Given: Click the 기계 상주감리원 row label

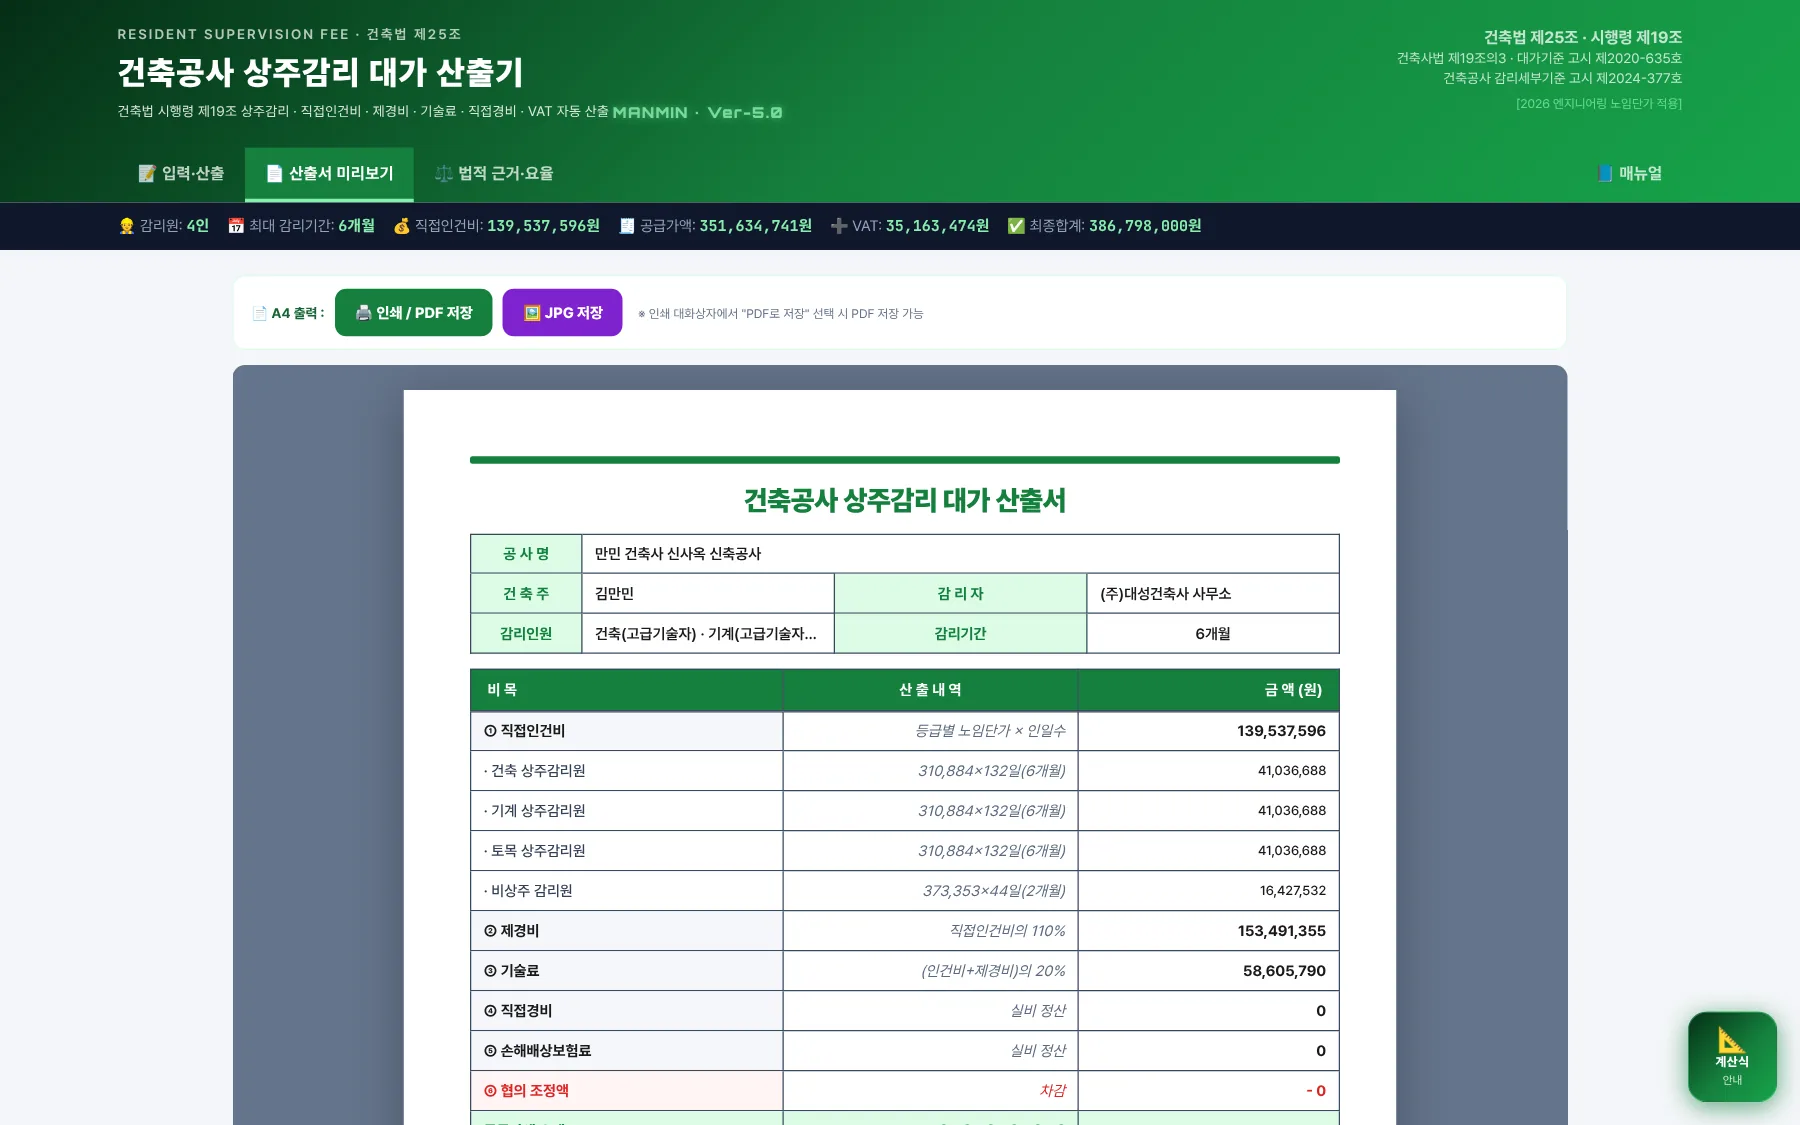Looking at the screenshot, I should [535, 811].
